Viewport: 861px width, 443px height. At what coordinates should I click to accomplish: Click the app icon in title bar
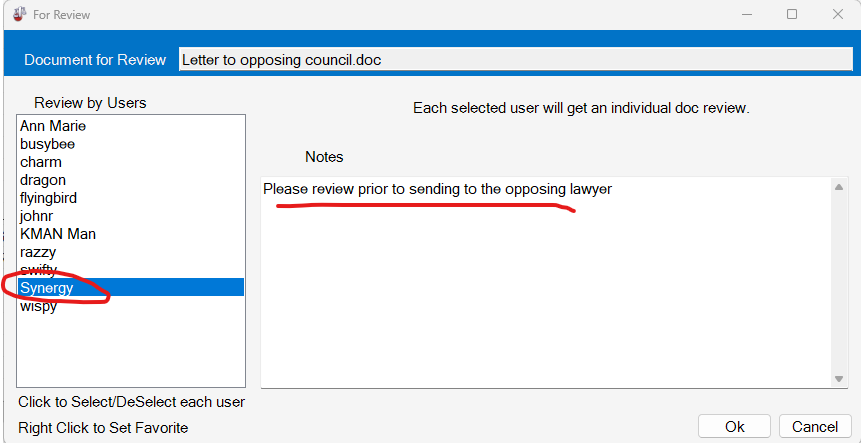[18, 14]
